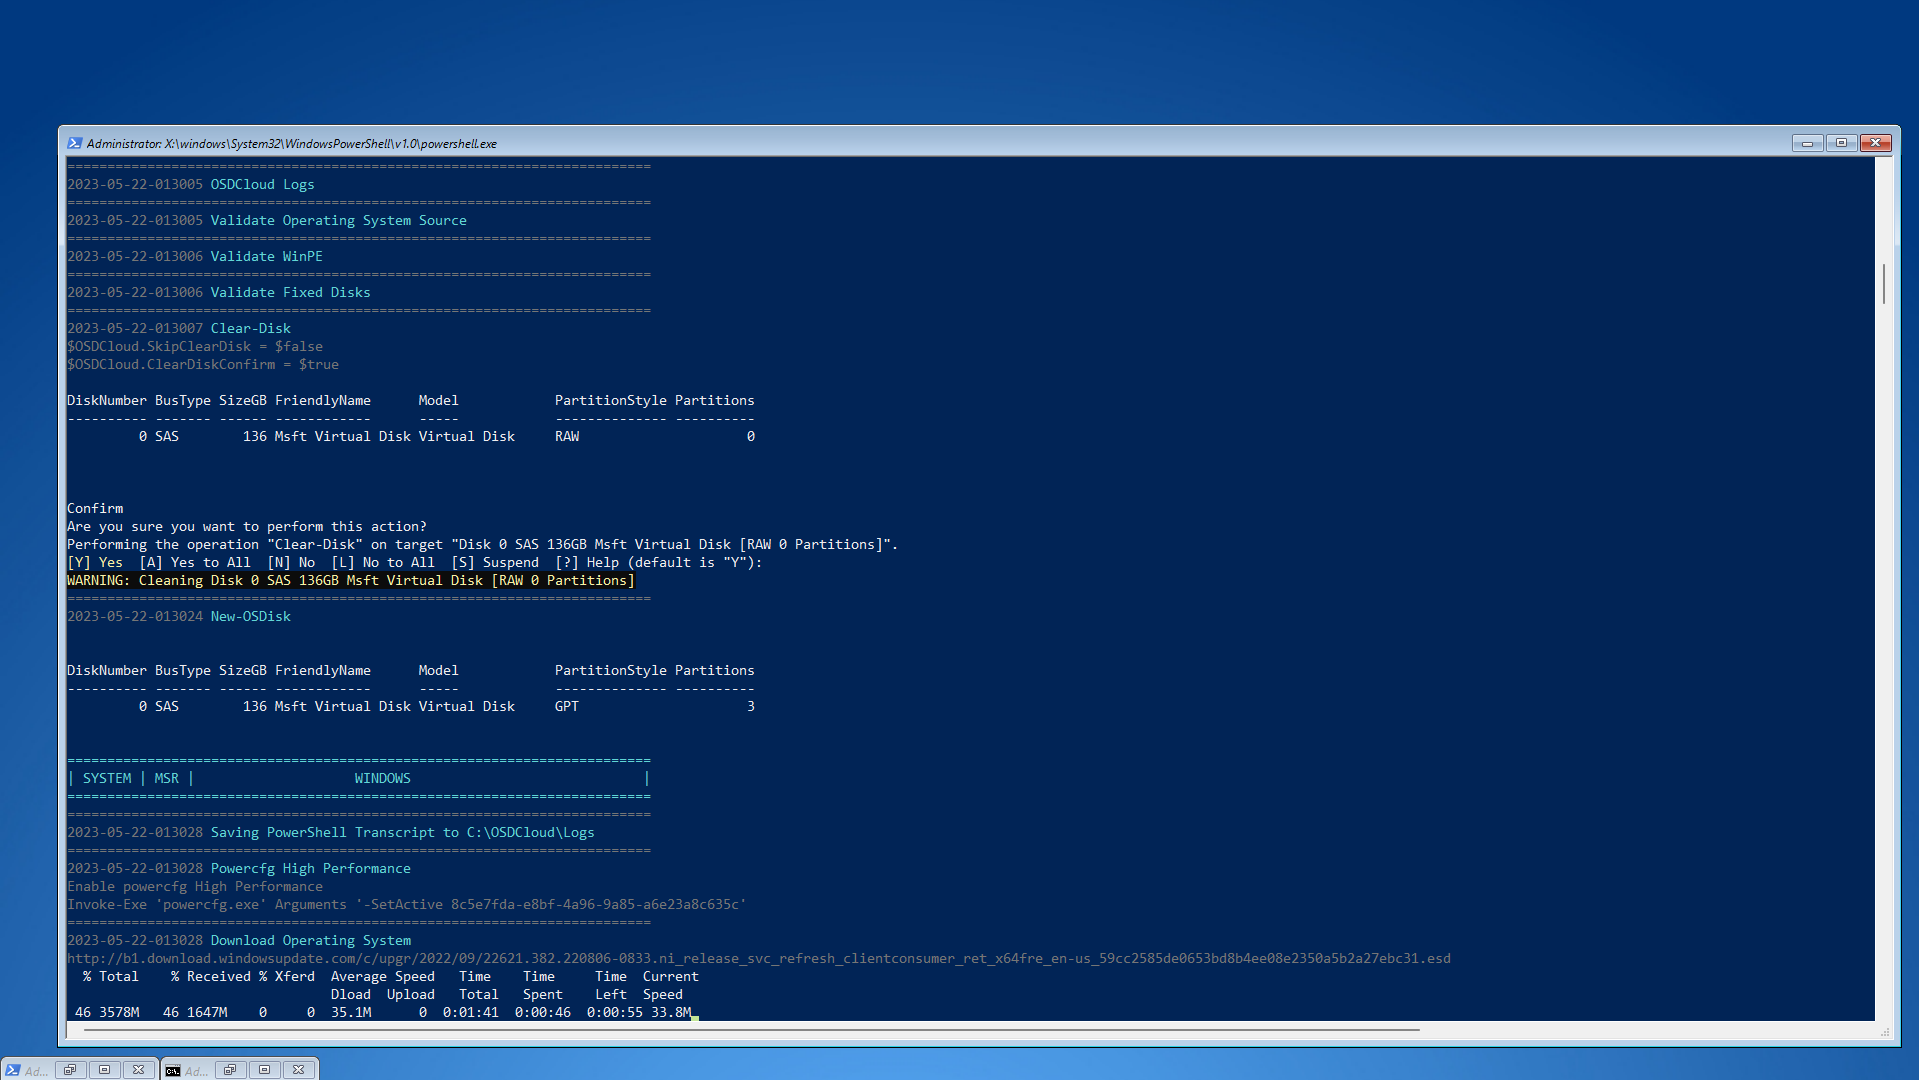
Task: Click the vertical scrollbar thumb
Action: pyautogui.click(x=1884, y=284)
